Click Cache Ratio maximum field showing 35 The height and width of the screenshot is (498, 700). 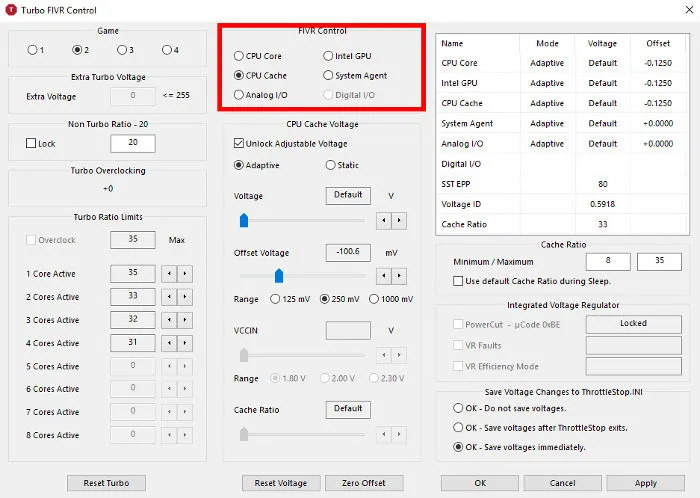[659, 261]
